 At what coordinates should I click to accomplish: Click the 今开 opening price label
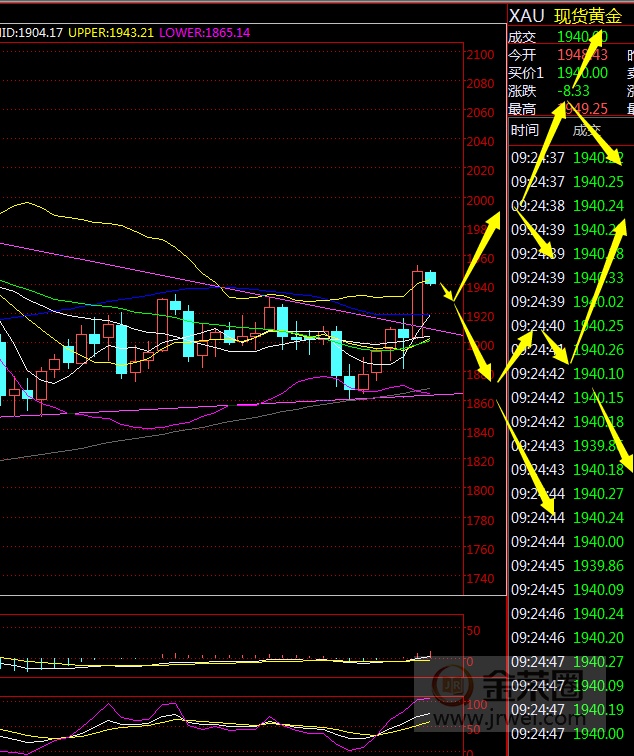pyautogui.click(x=522, y=55)
